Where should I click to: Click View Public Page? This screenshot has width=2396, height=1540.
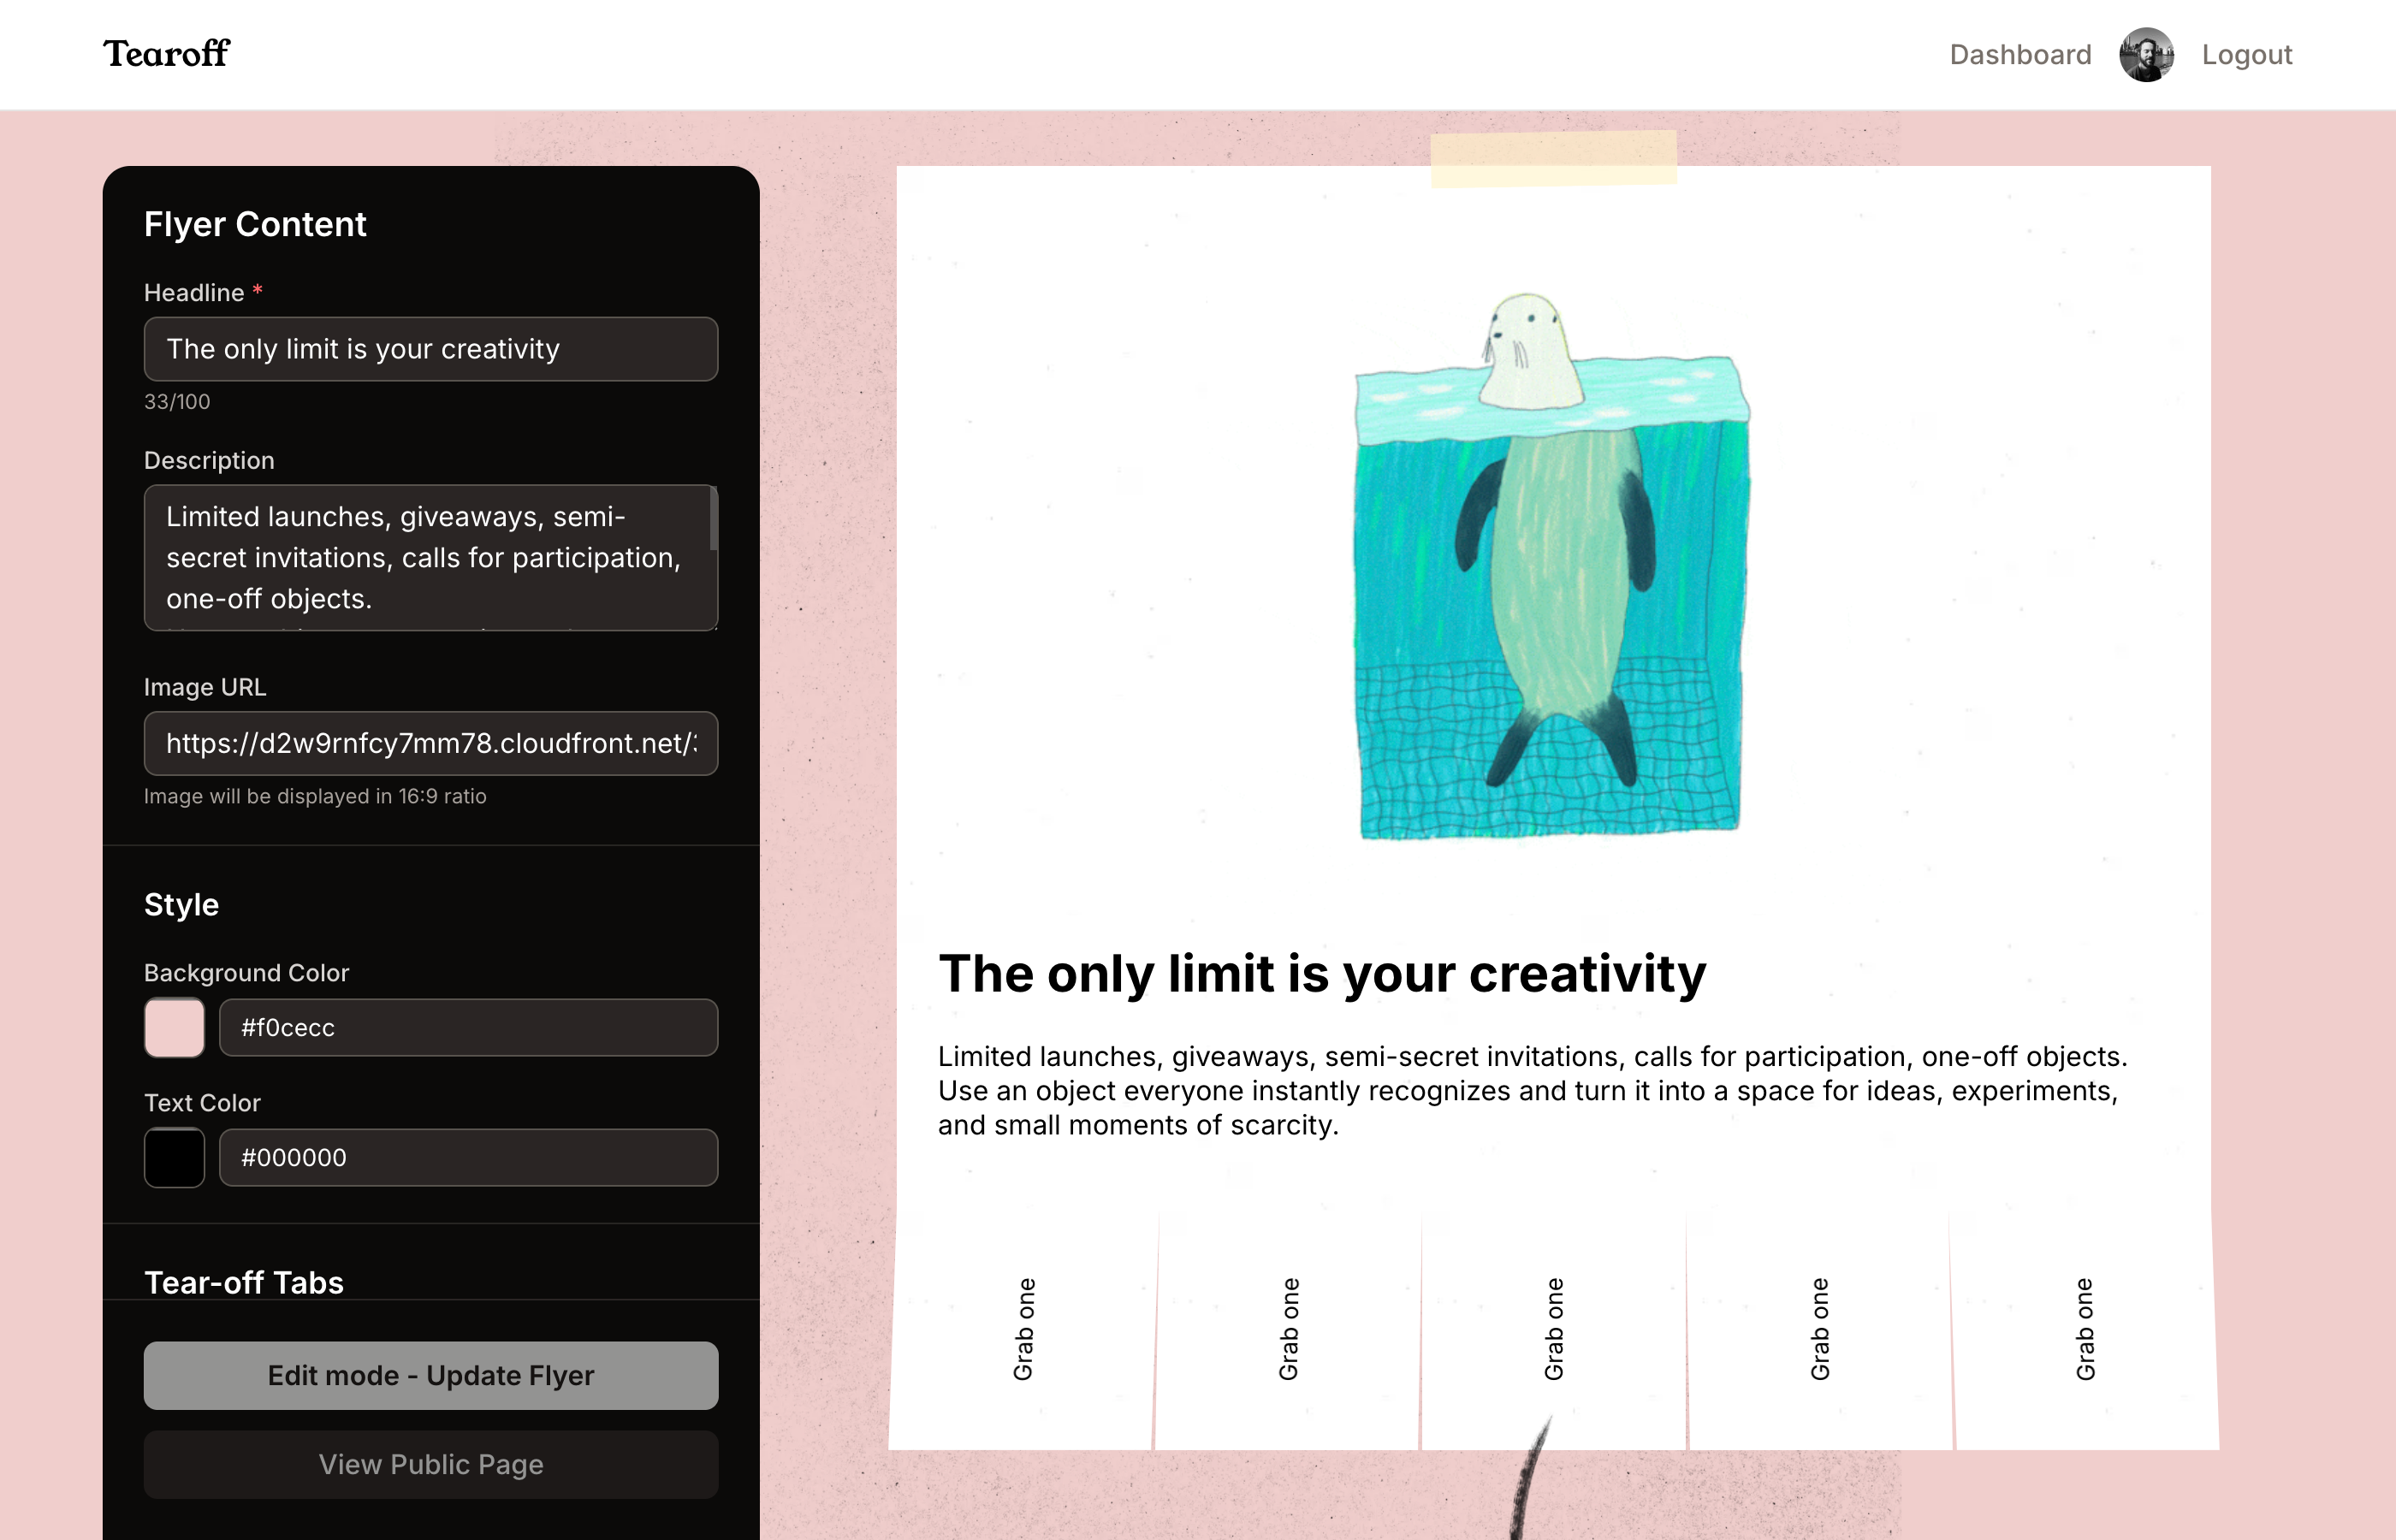click(x=430, y=1465)
